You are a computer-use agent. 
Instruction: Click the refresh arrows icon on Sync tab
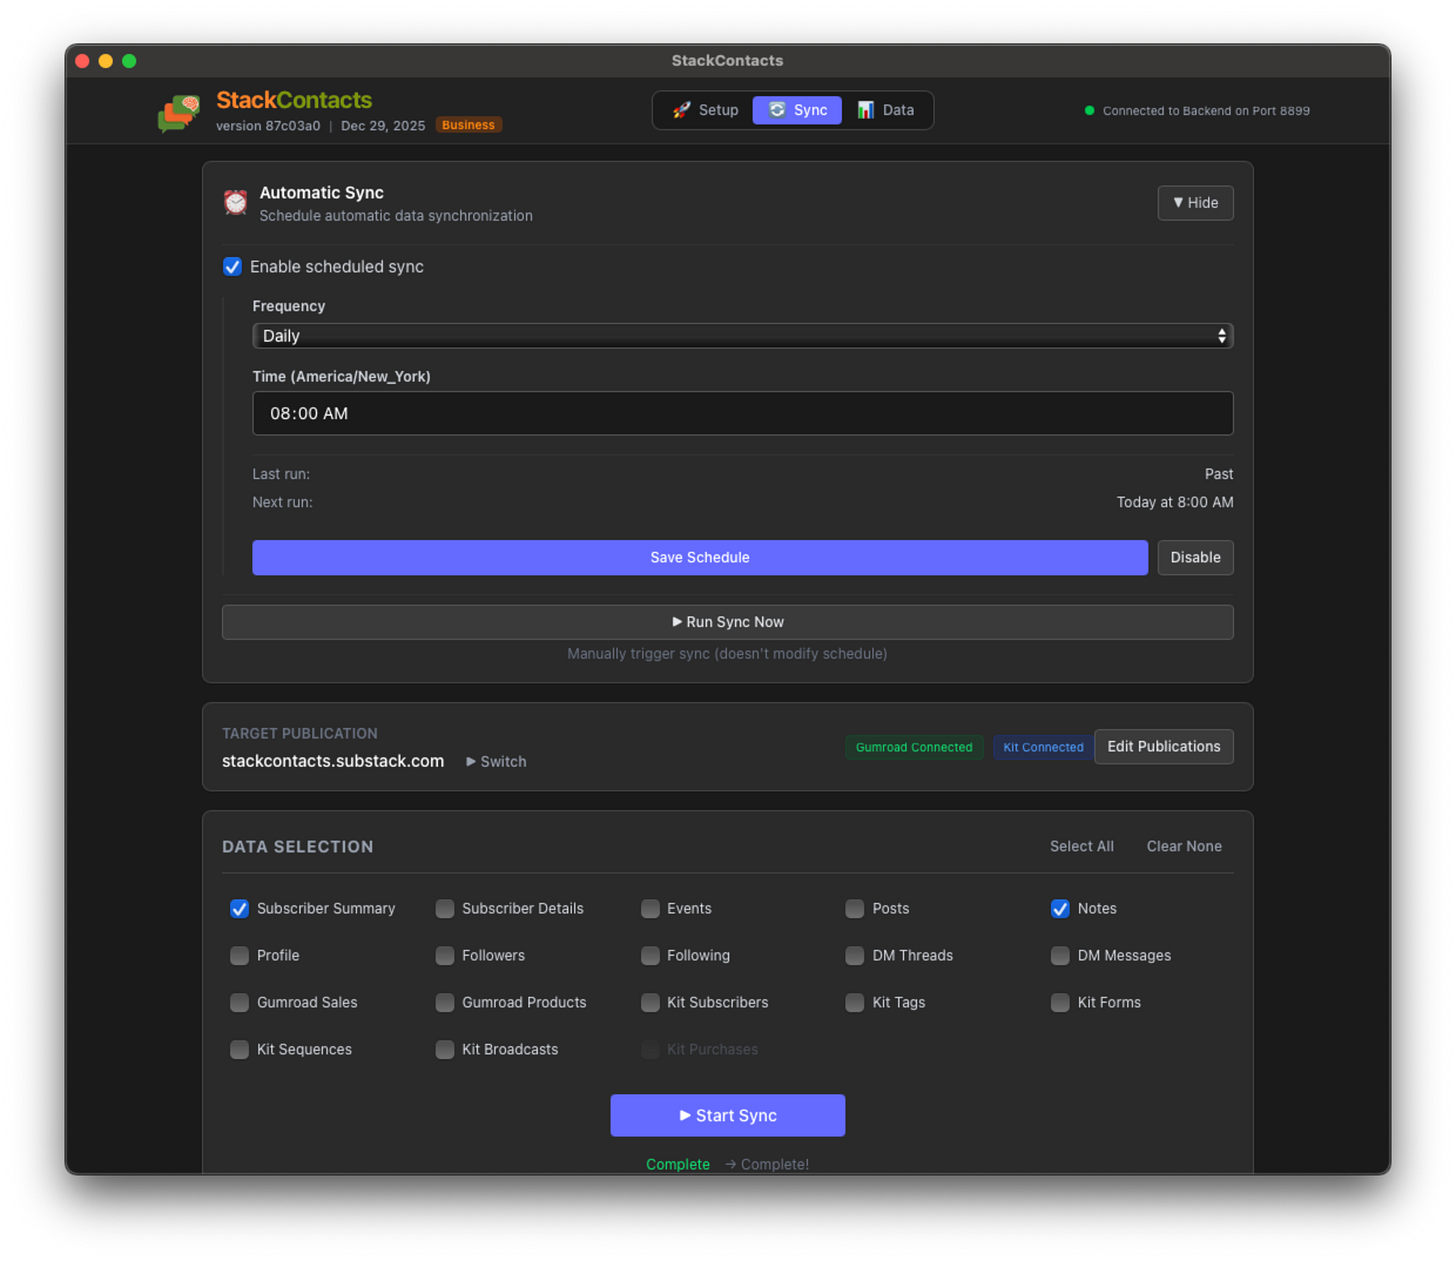click(777, 110)
